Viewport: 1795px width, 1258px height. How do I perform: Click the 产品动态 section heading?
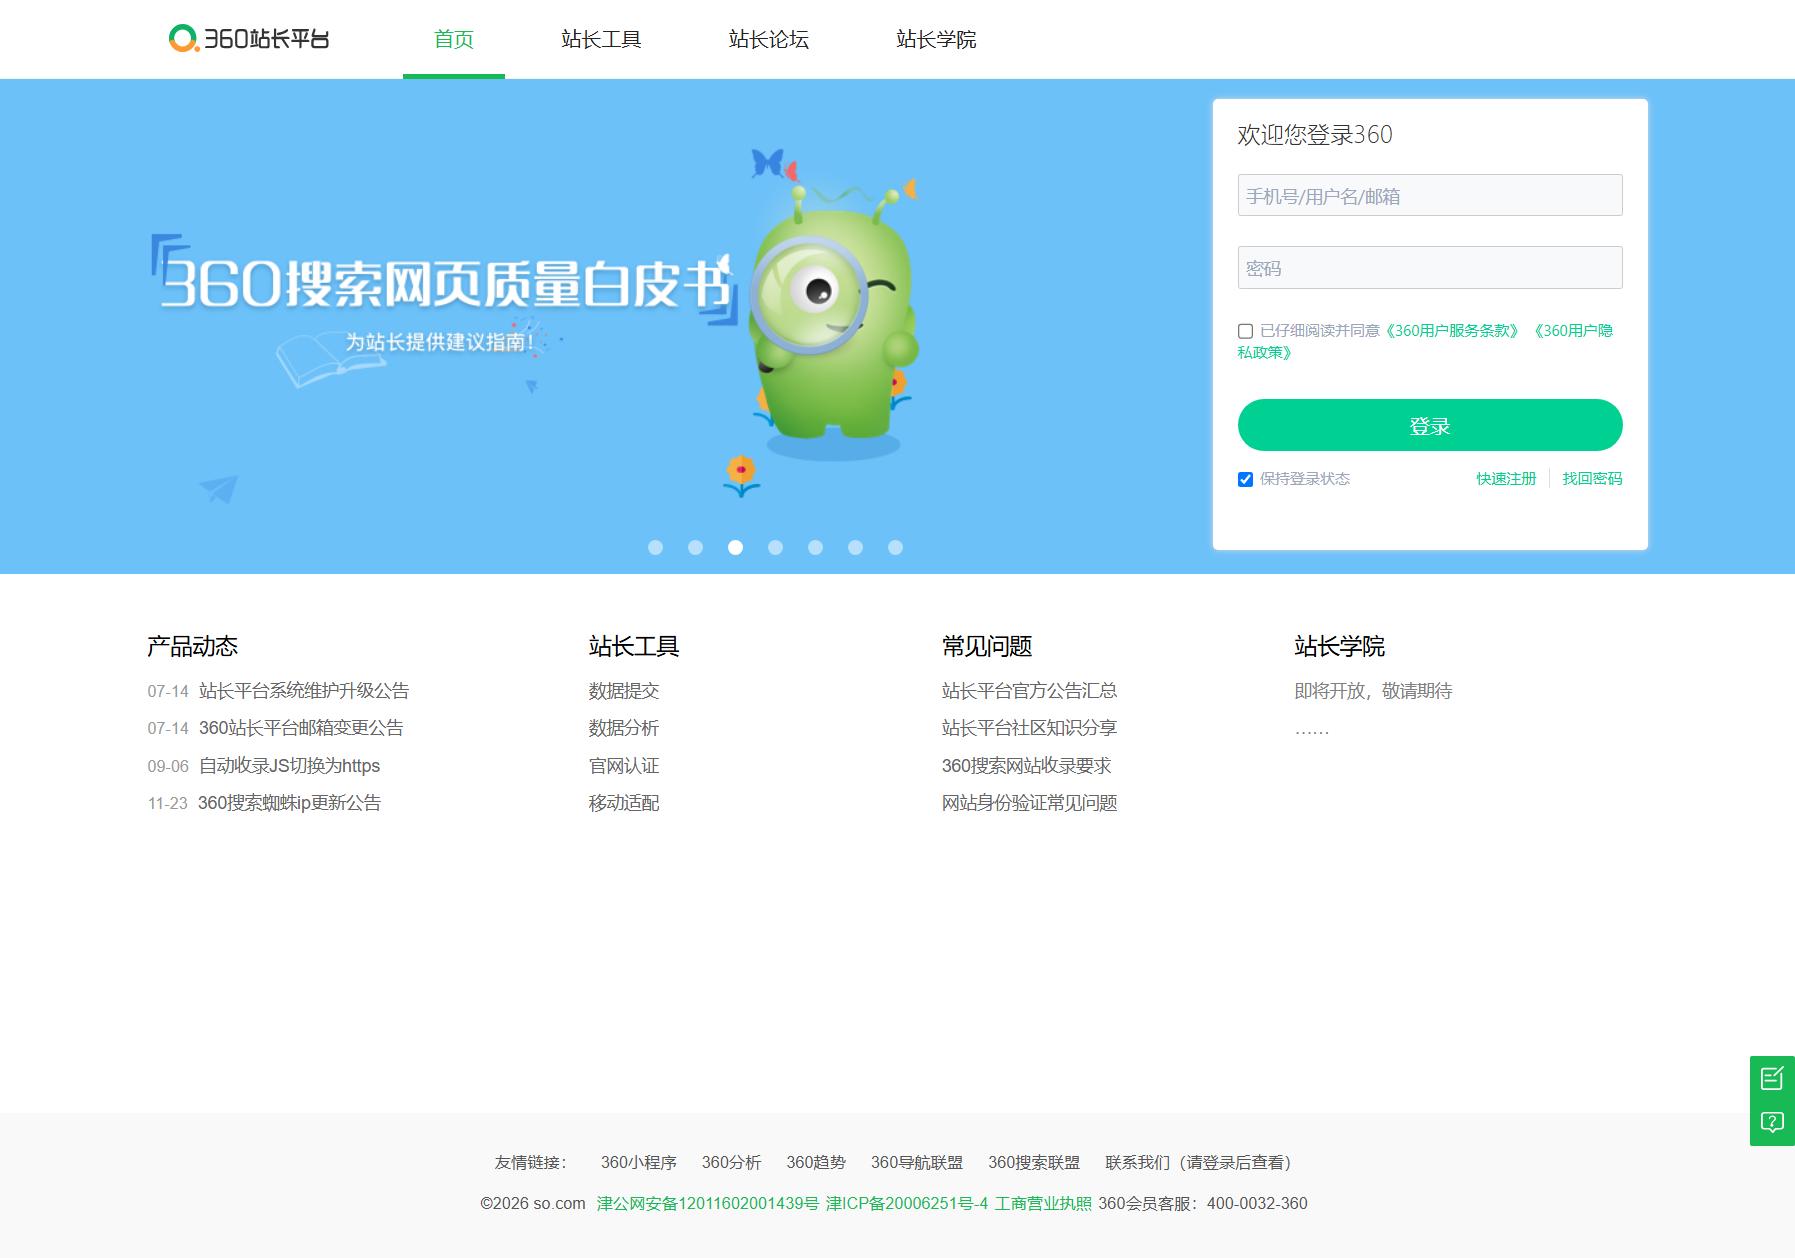click(192, 646)
